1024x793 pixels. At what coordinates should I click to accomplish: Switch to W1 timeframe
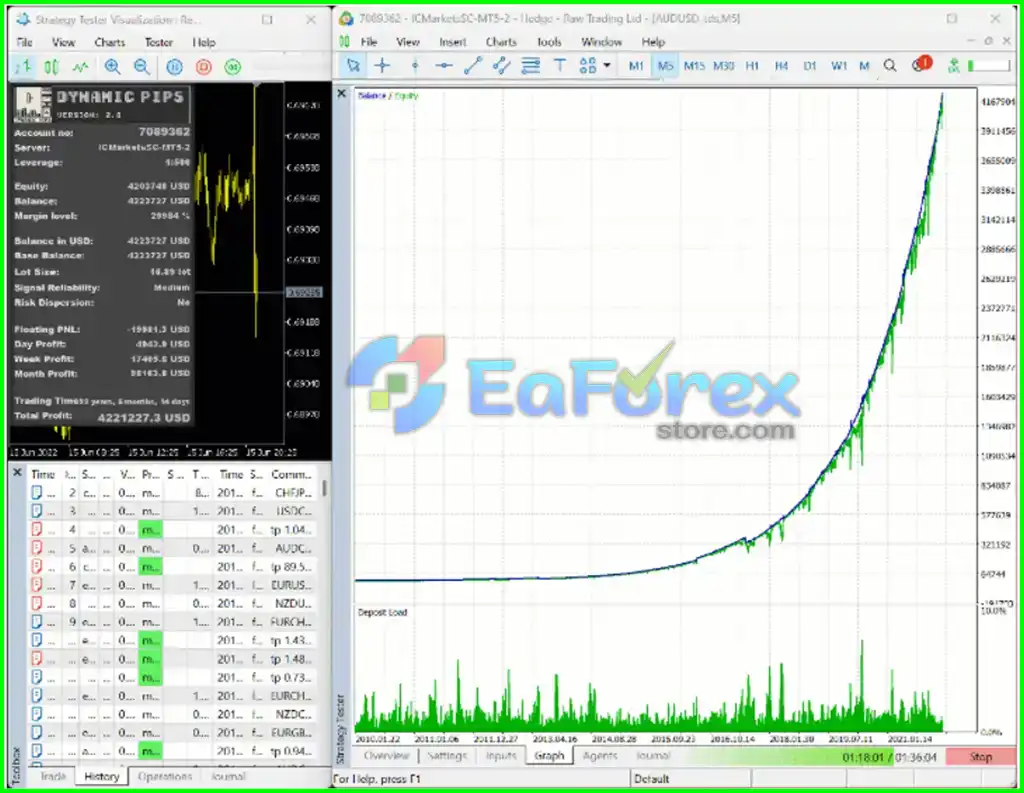click(x=839, y=66)
